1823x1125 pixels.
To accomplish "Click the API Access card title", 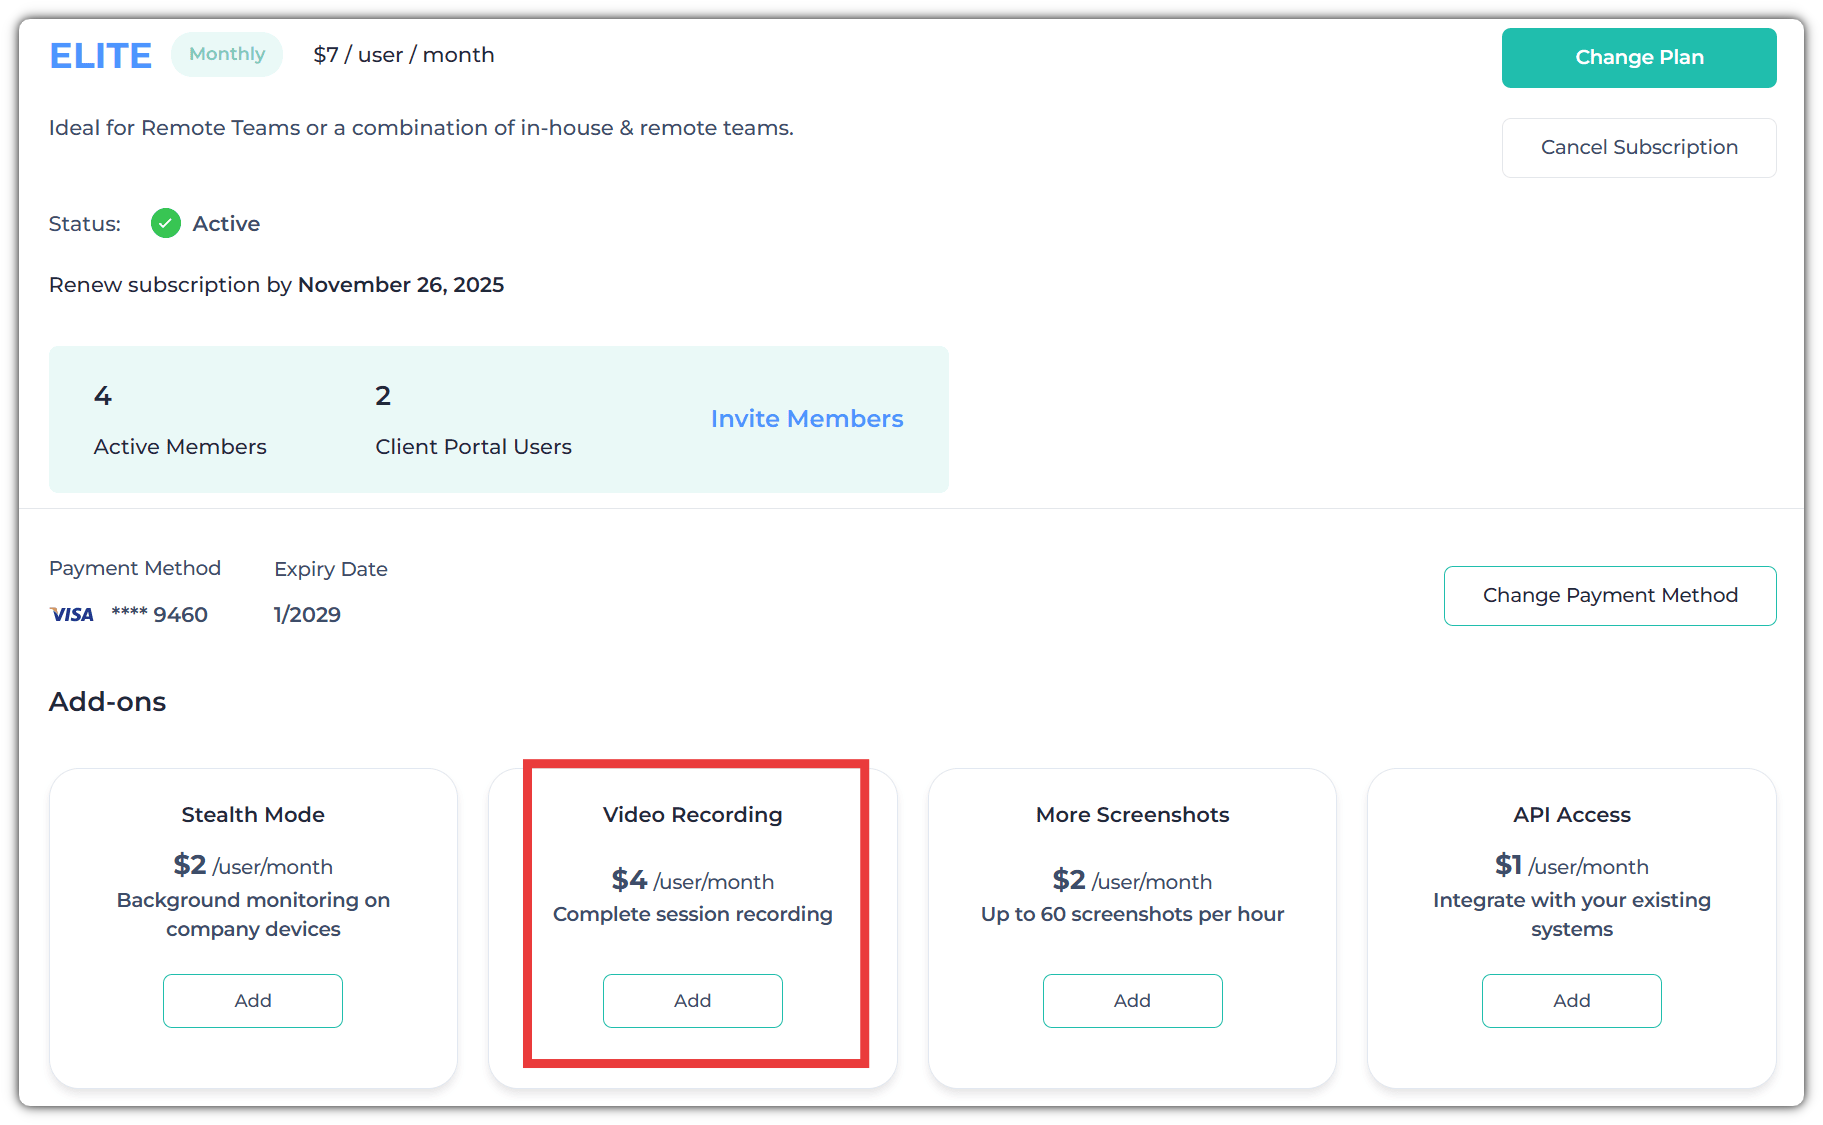I will click(x=1571, y=815).
